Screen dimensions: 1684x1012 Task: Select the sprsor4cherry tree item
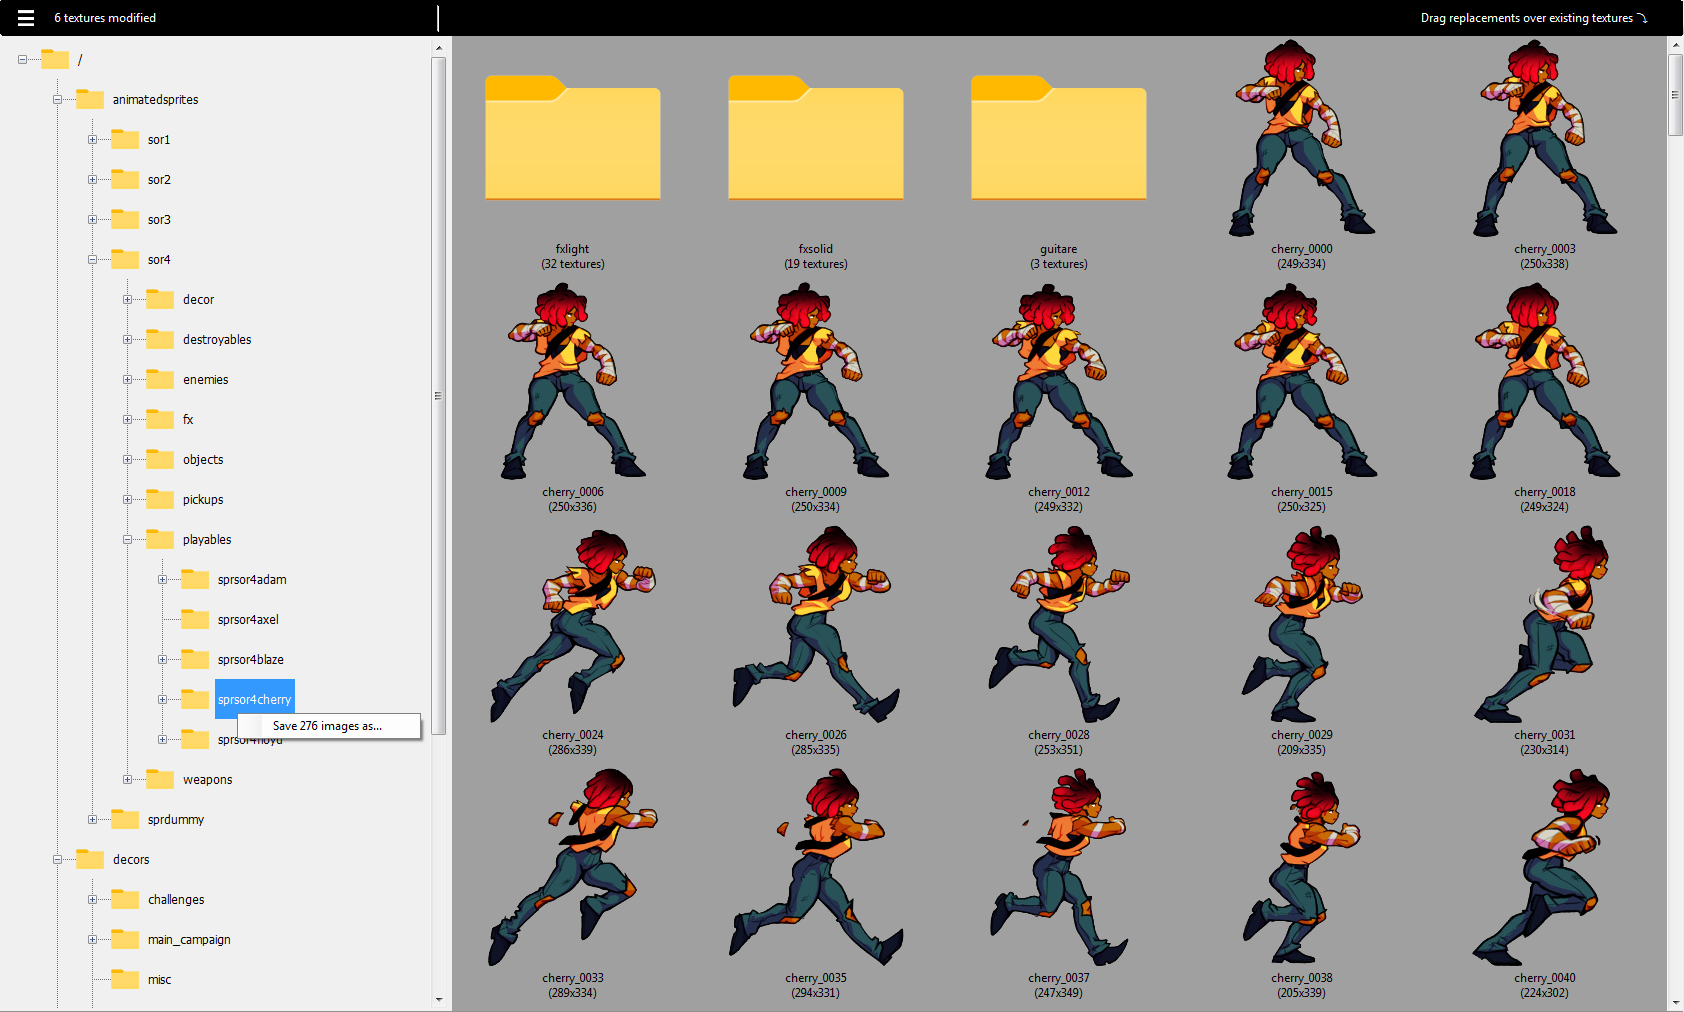click(254, 699)
